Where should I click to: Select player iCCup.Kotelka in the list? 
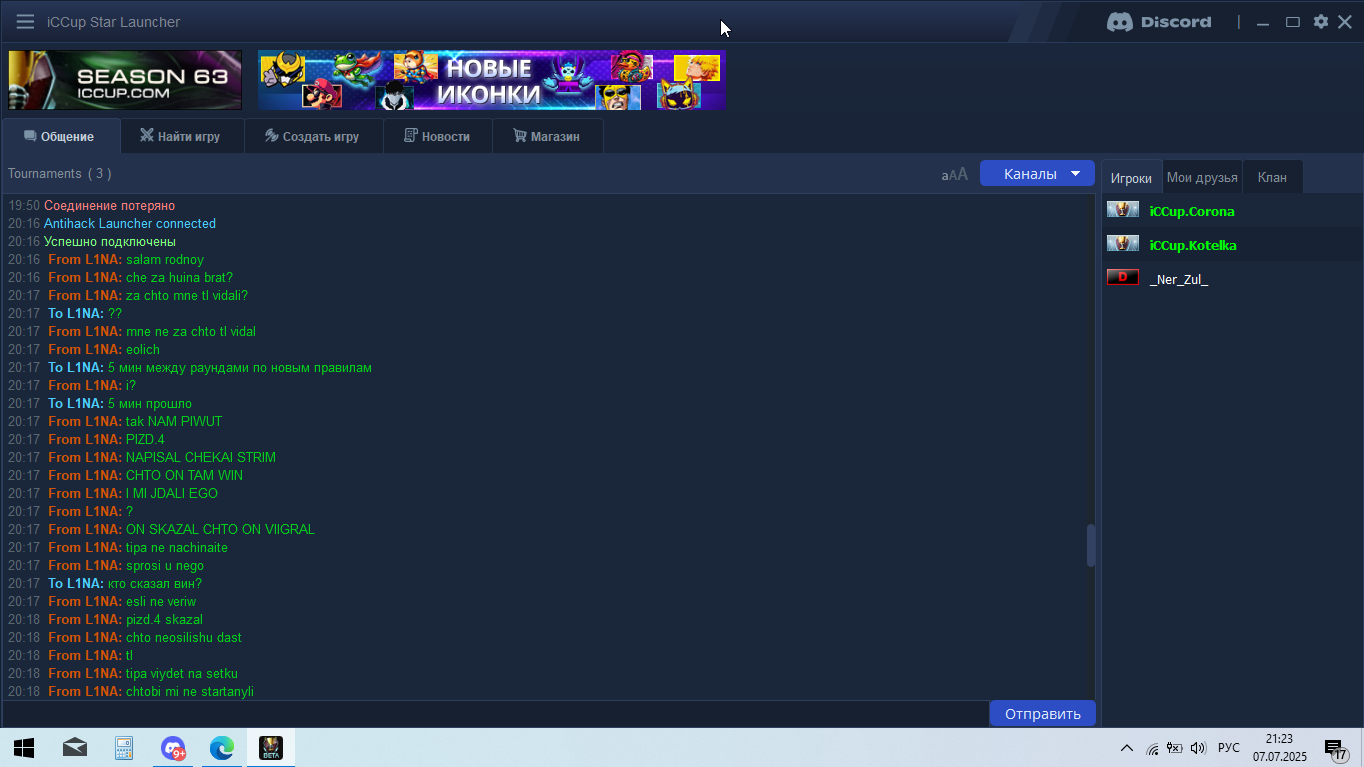1232,245
